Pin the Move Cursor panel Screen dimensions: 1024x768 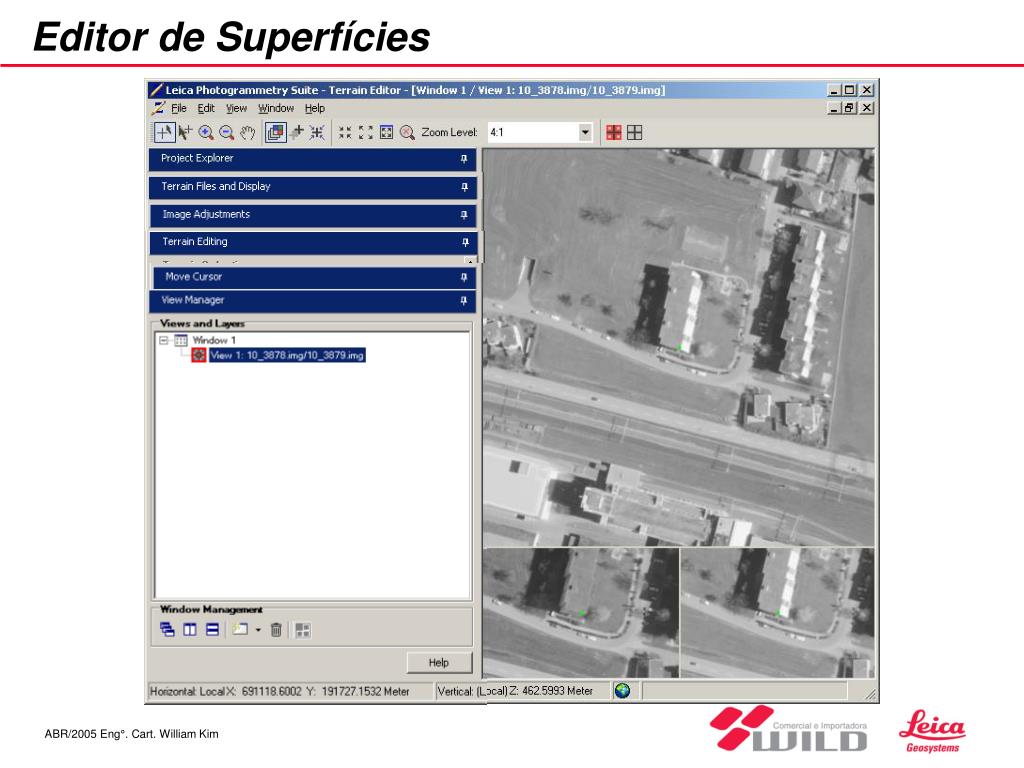pos(464,277)
